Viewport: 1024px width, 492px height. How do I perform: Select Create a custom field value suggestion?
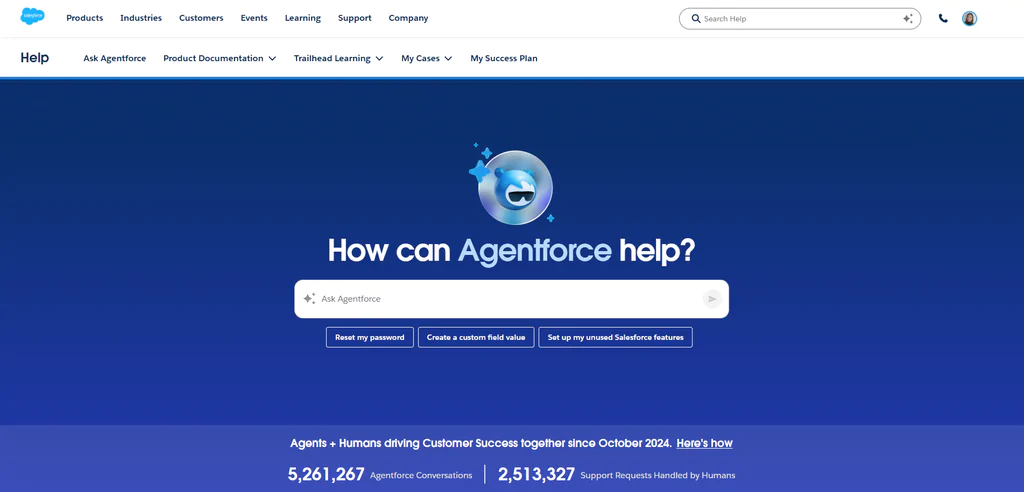[476, 338]
